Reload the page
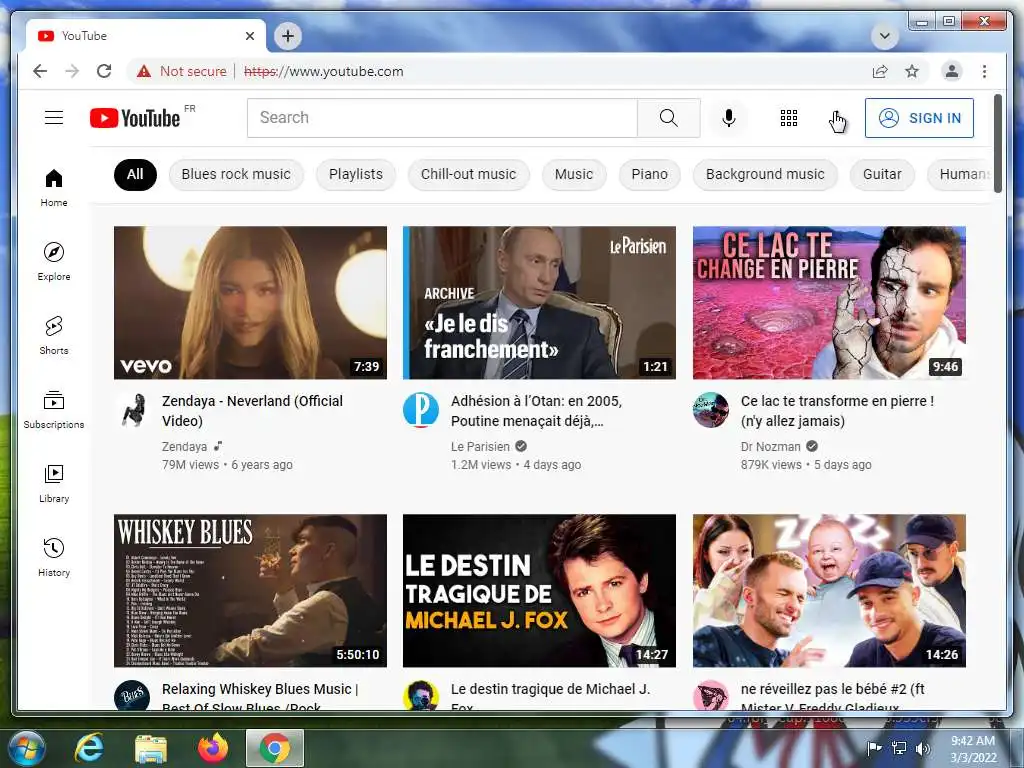The image size is (1024, 768). tap(104, 71)
